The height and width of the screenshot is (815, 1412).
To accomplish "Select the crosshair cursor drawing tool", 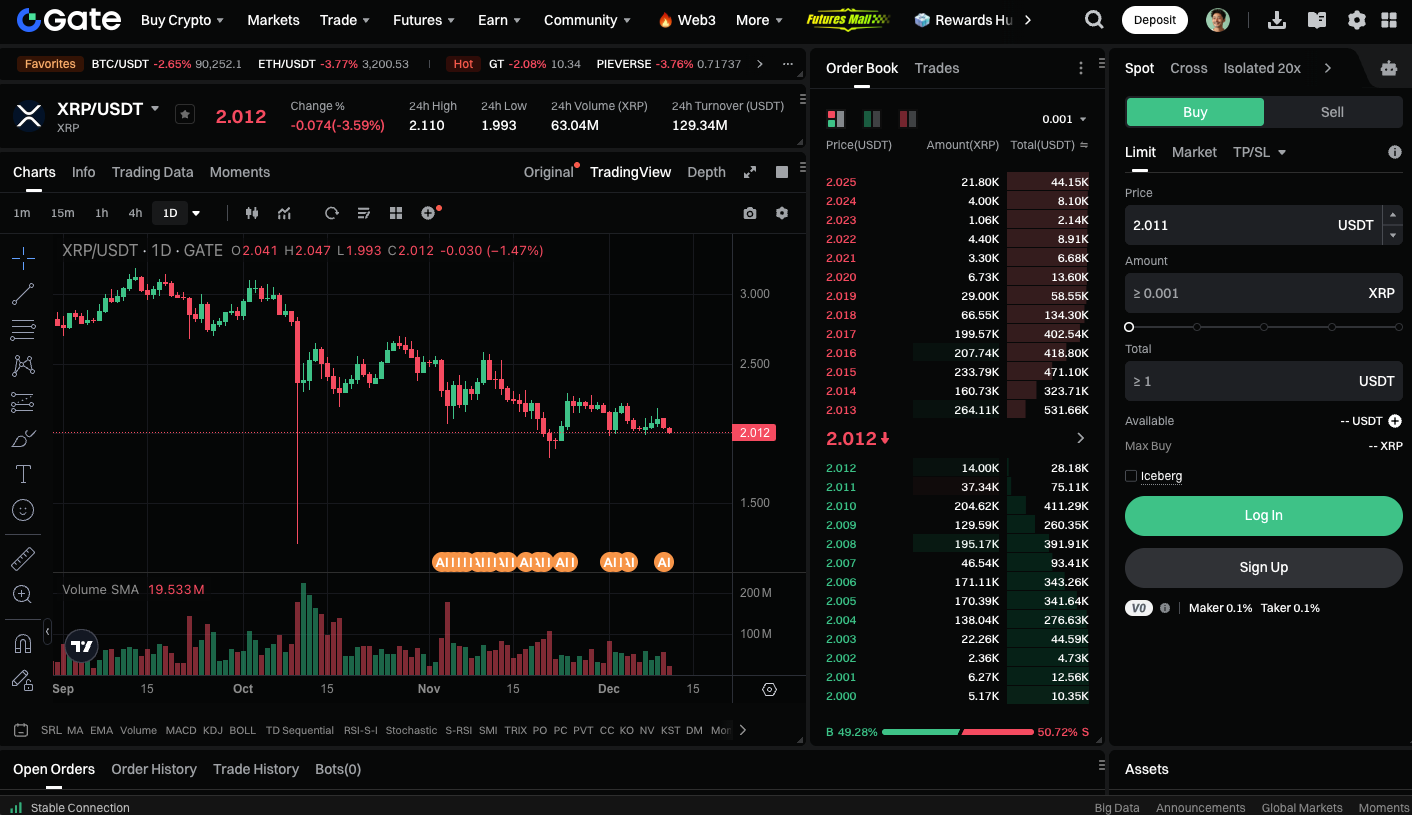I will click(x=23, y=258).
